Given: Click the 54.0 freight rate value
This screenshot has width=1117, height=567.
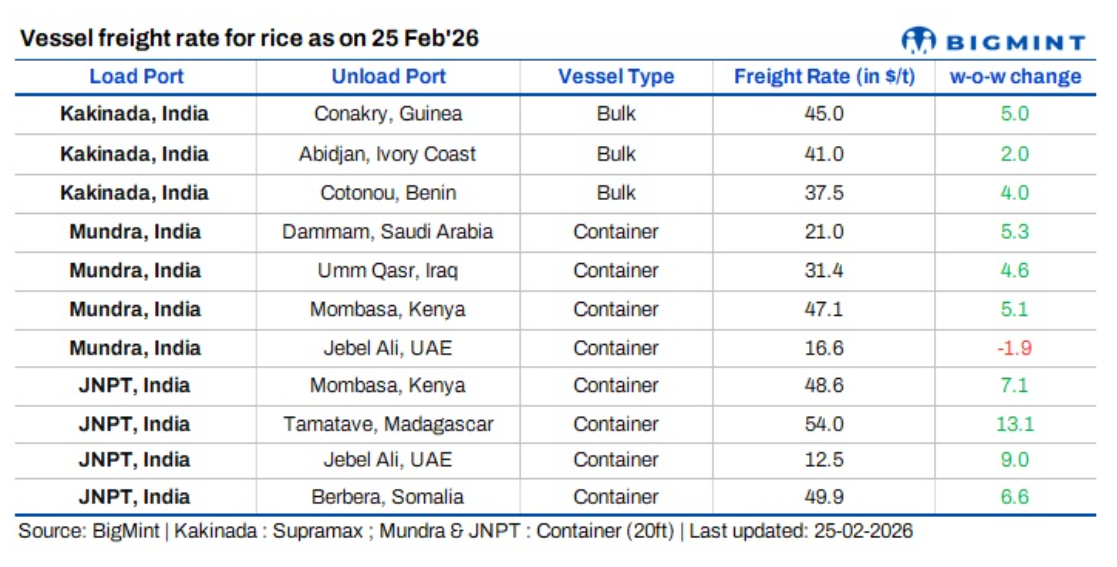Looking at the screenshot, I should pos(824,424).
